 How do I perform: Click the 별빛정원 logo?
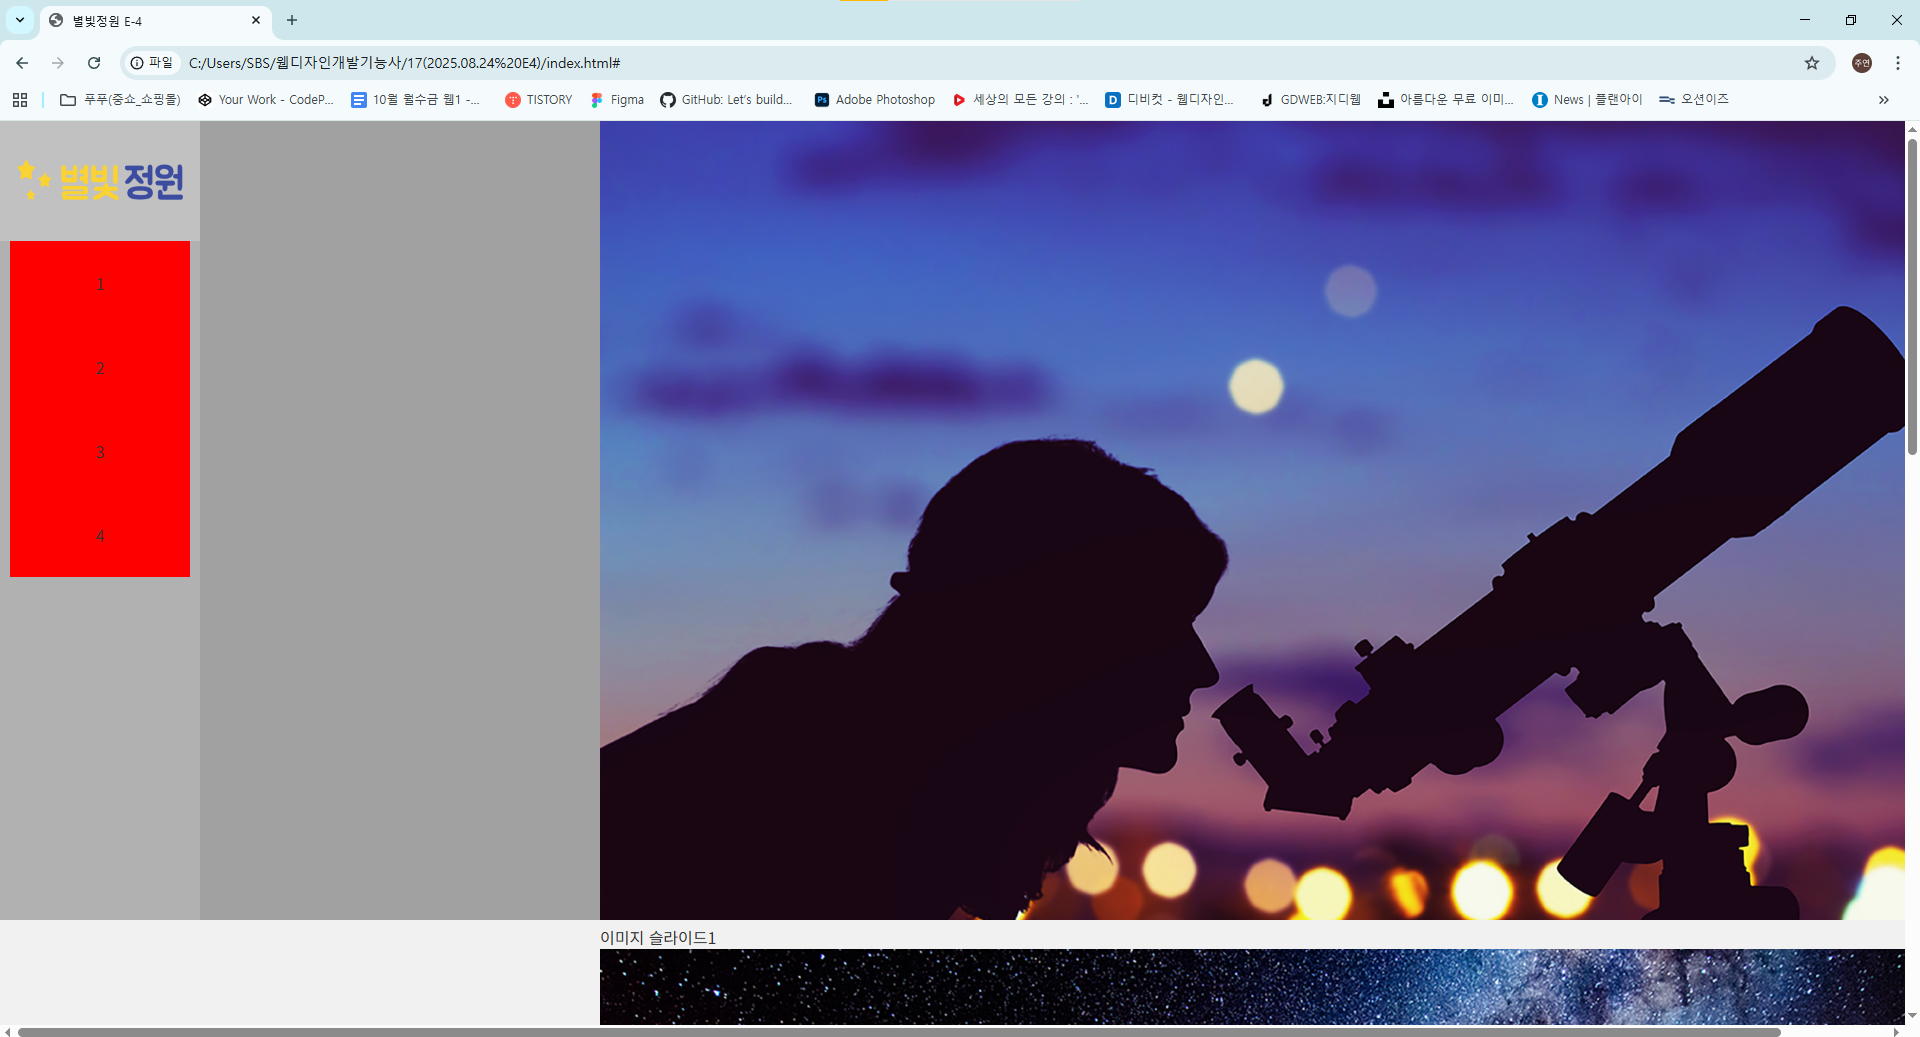tap(100, 181)
